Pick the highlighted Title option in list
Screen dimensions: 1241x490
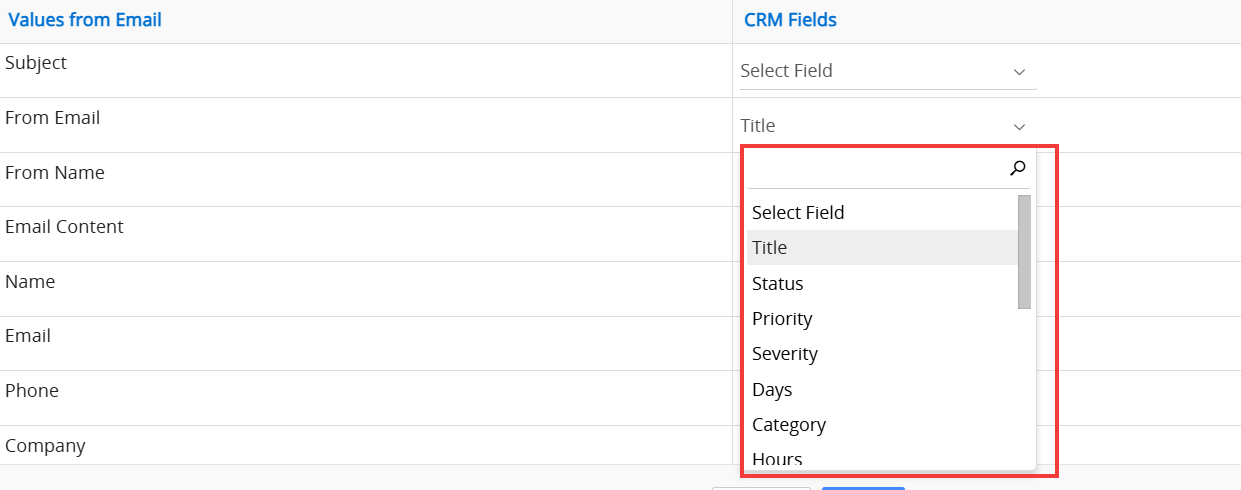point(770,248)
